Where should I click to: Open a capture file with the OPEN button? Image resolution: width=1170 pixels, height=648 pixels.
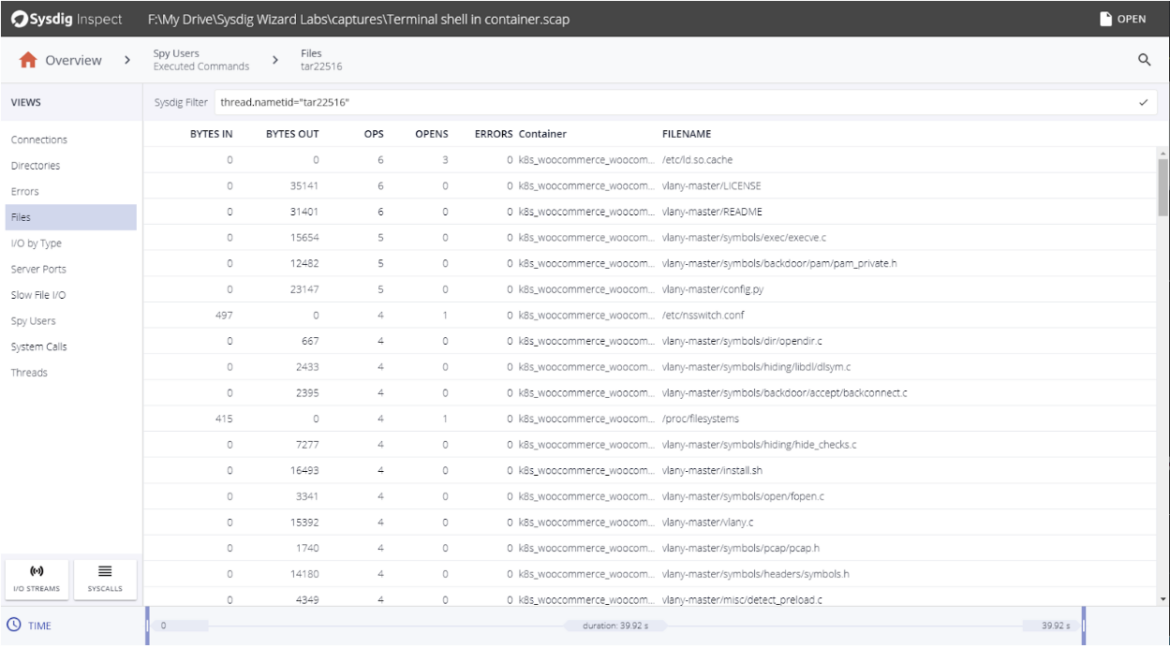coord(1123,19)
